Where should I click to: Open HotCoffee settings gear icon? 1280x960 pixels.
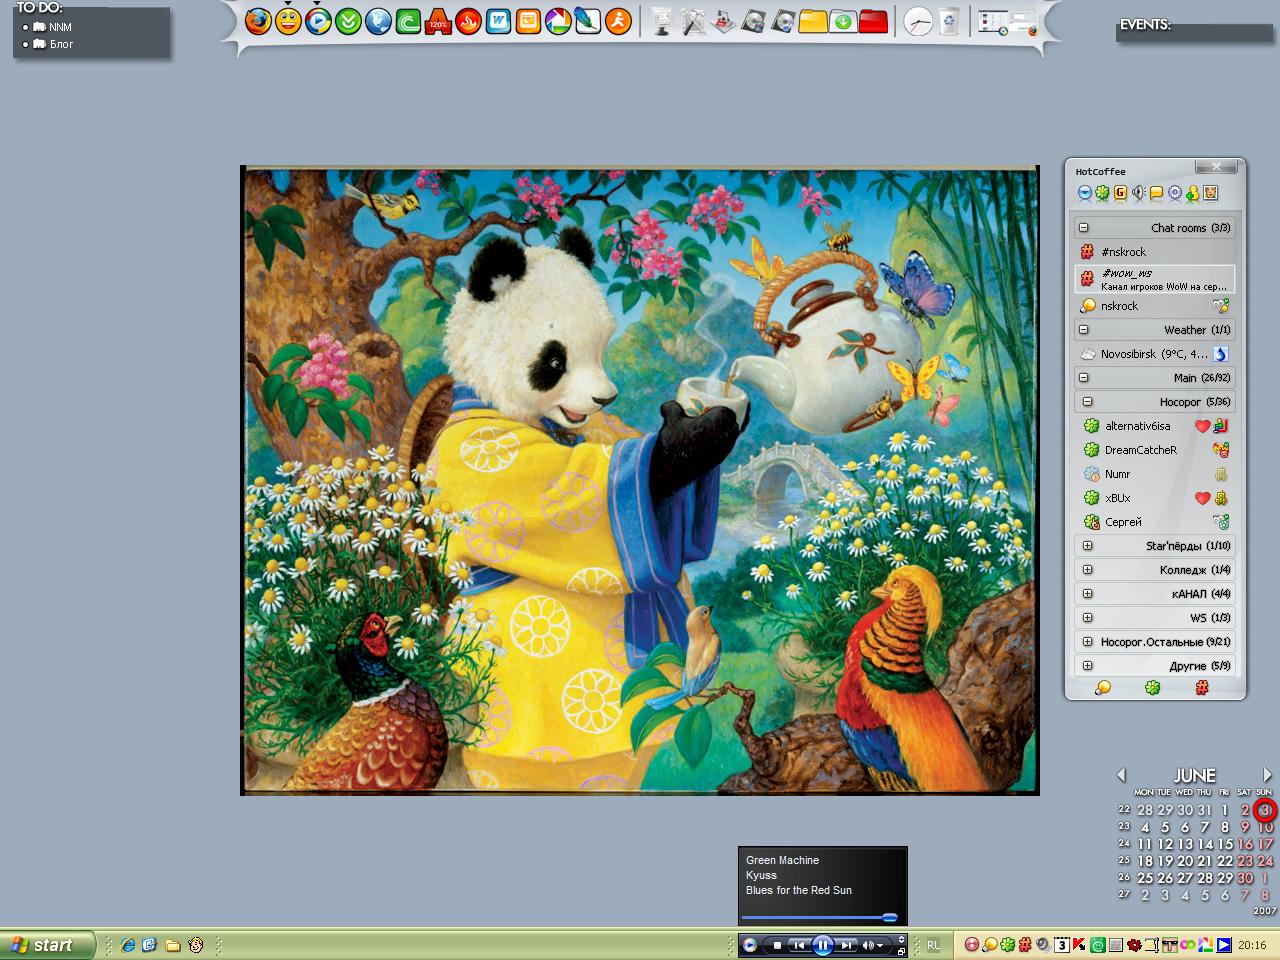click(x=1174, y=193)
